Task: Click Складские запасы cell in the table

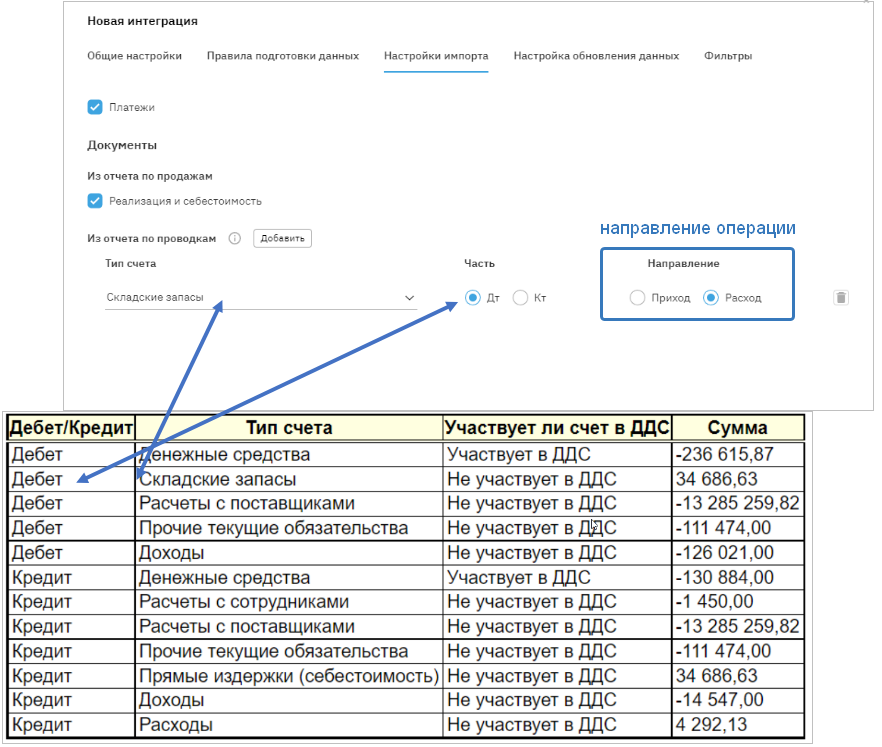Action: point(289,479)
